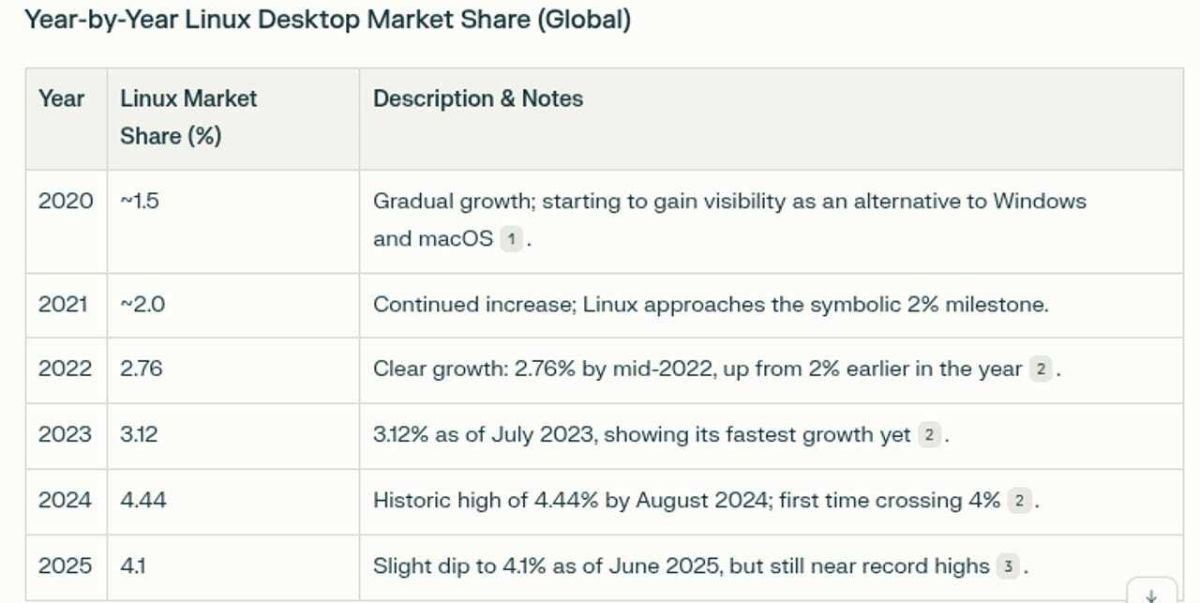1200x603 pixels.
Task: Click the Description & Notes column header
Action: [478, 99]
